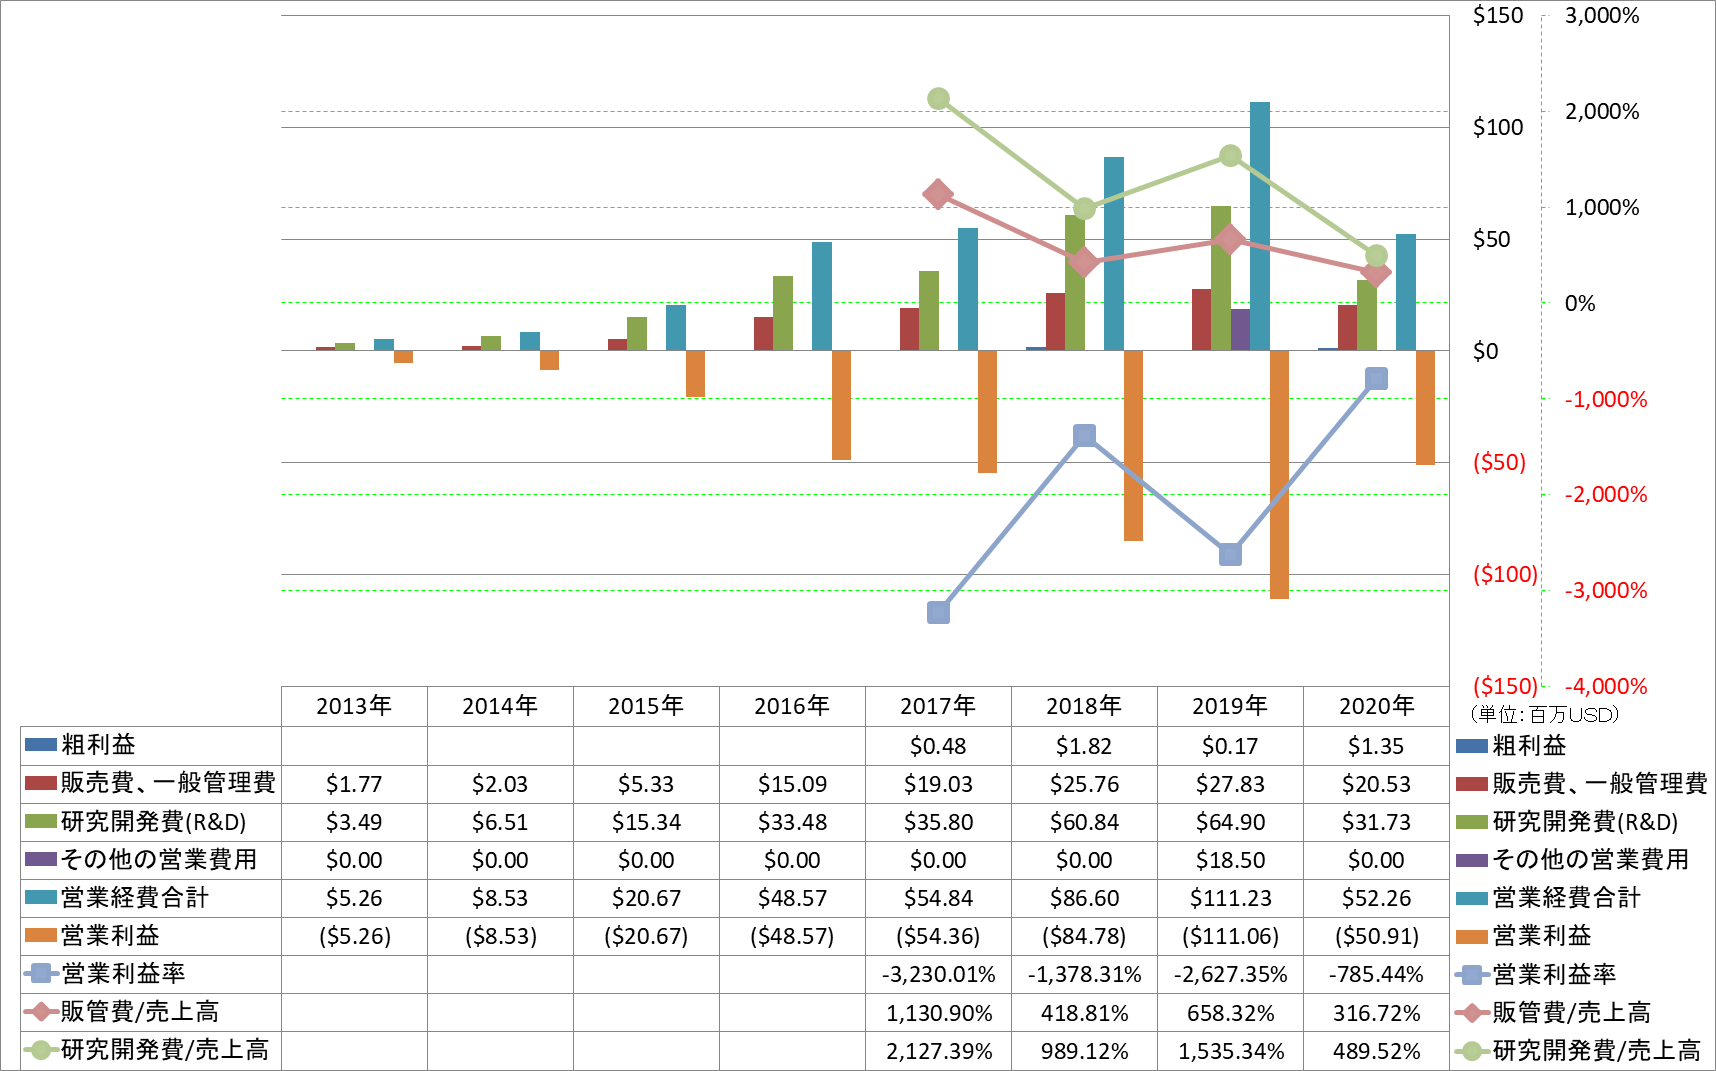
Task: Click the left 営業利益率 legend label
Action: pos(123,973)
